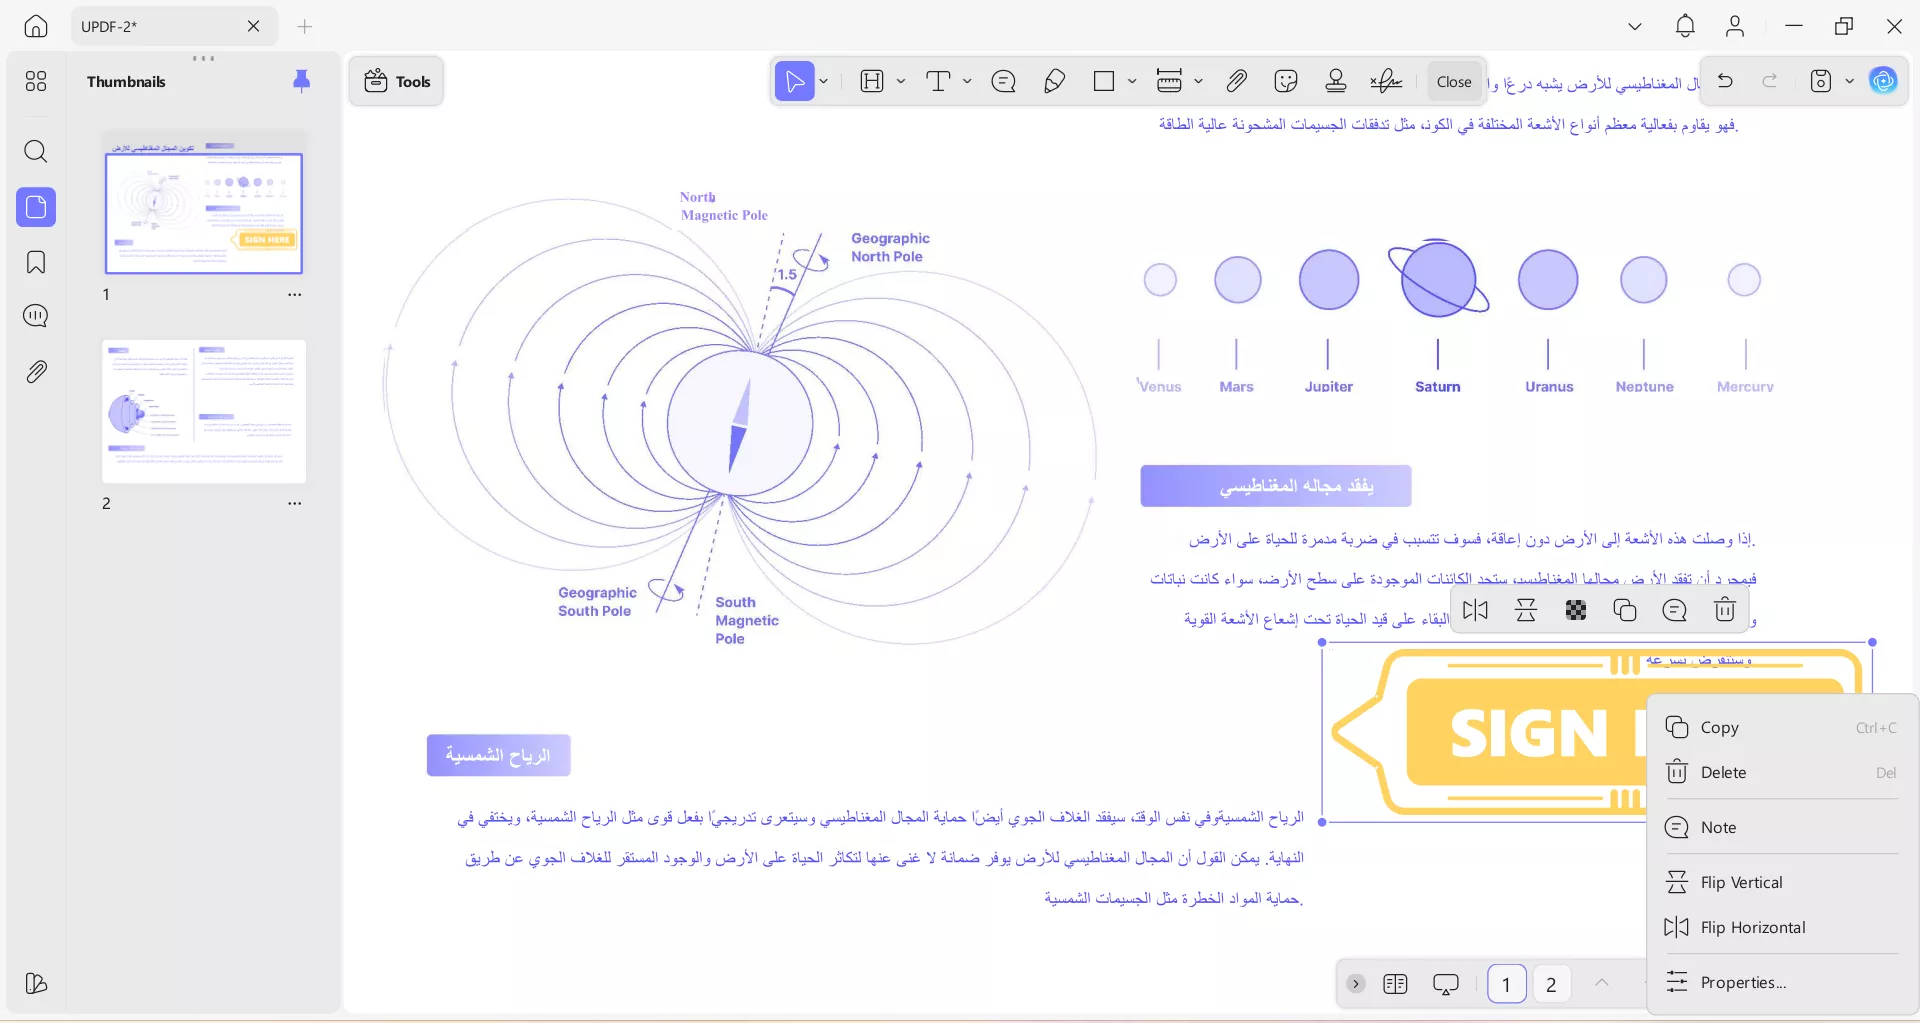Toggle the two-page reading view
Viewport: 1920px width, 1023px height.
point(1395,984)
